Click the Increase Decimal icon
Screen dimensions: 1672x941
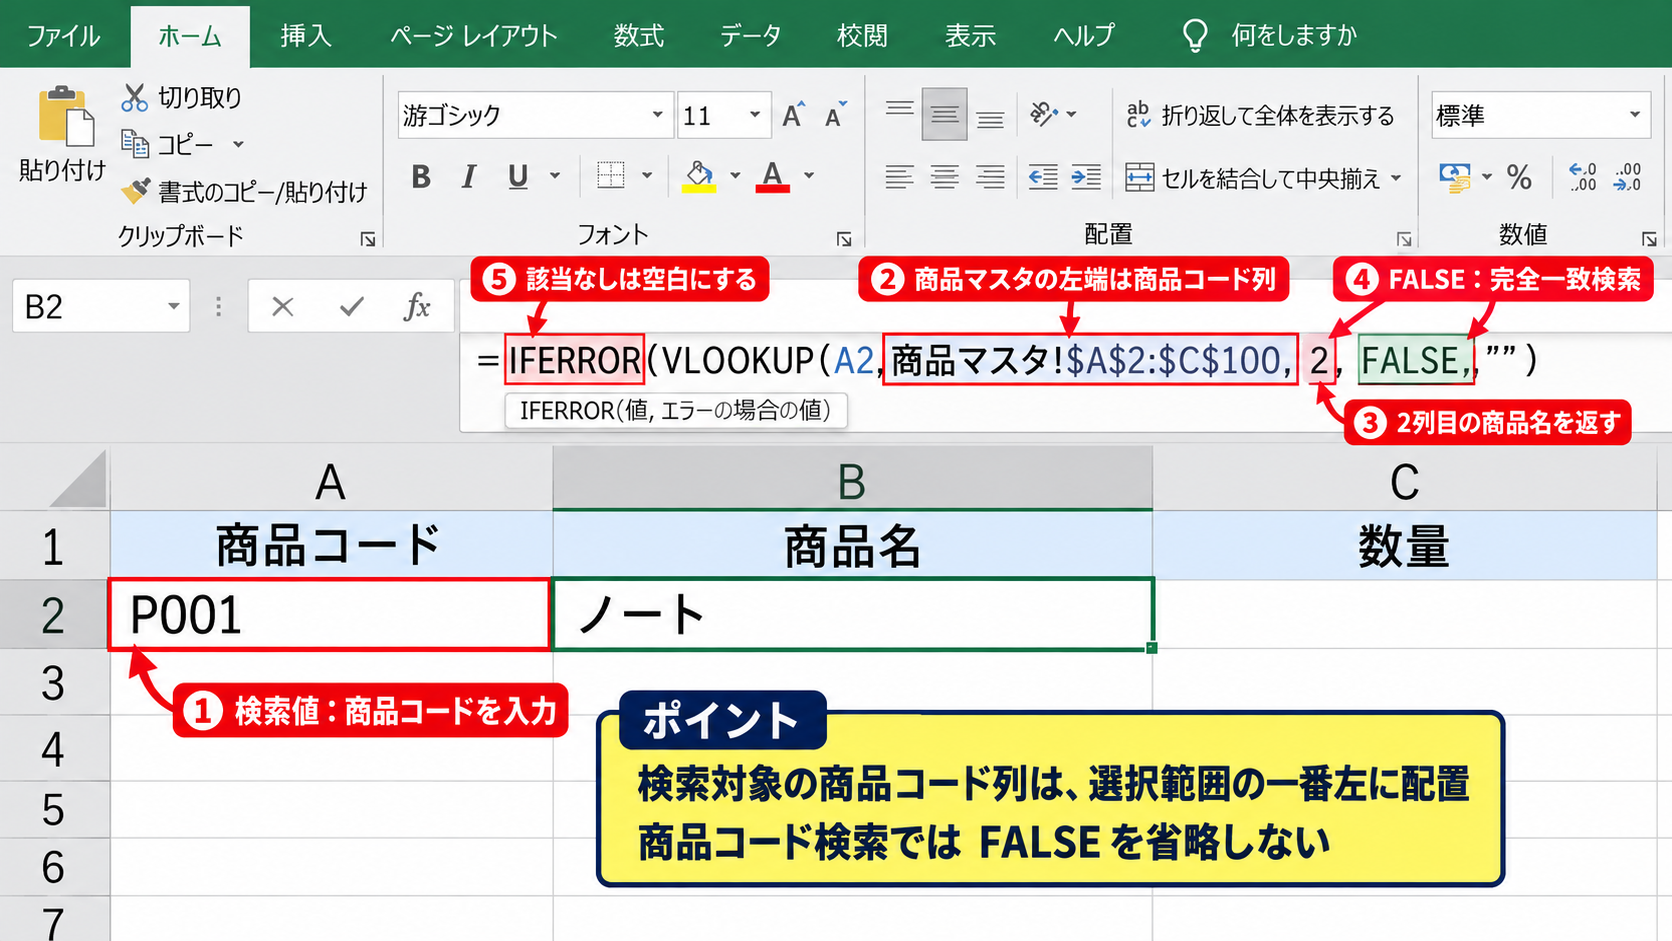(1583, 177)
